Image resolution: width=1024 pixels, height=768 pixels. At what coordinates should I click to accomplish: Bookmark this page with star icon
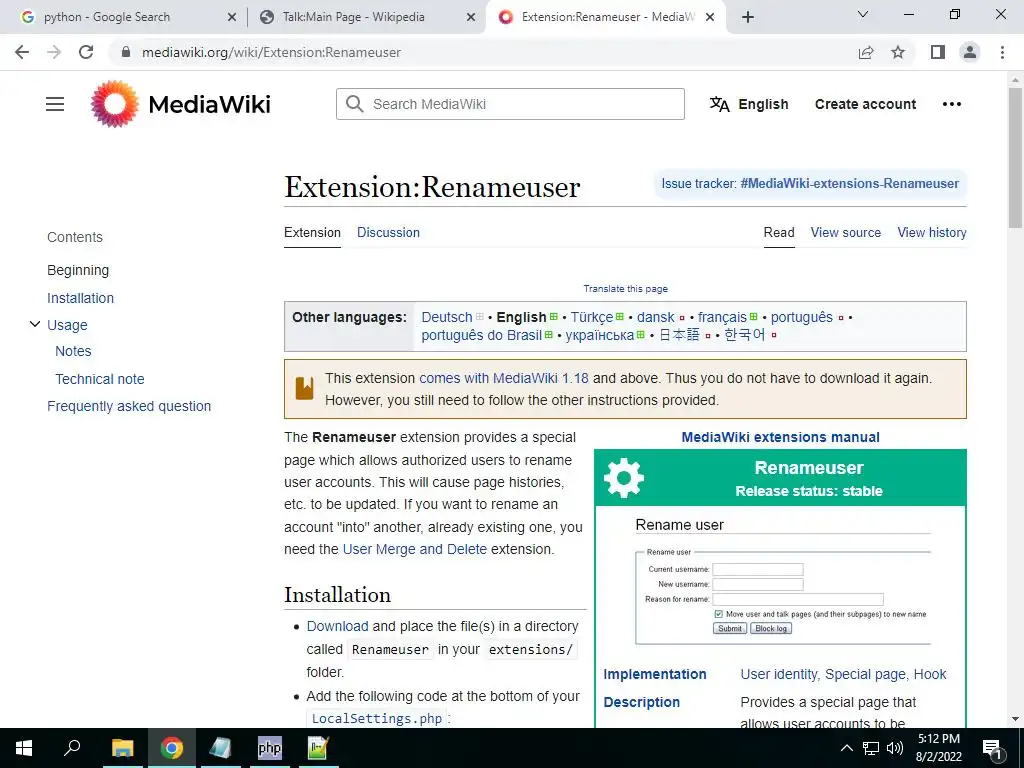pyautogui.click(x=898, y=52)
